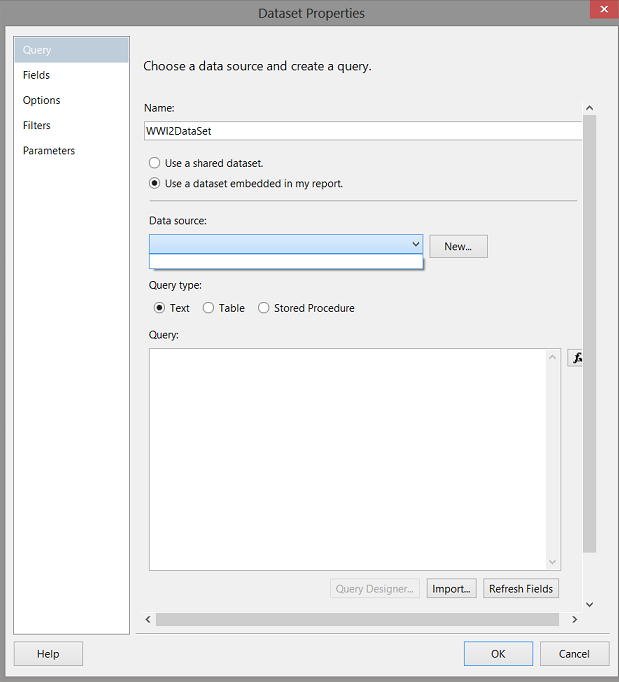Click the Import... button
619x682 pixels.
(451, 589)
